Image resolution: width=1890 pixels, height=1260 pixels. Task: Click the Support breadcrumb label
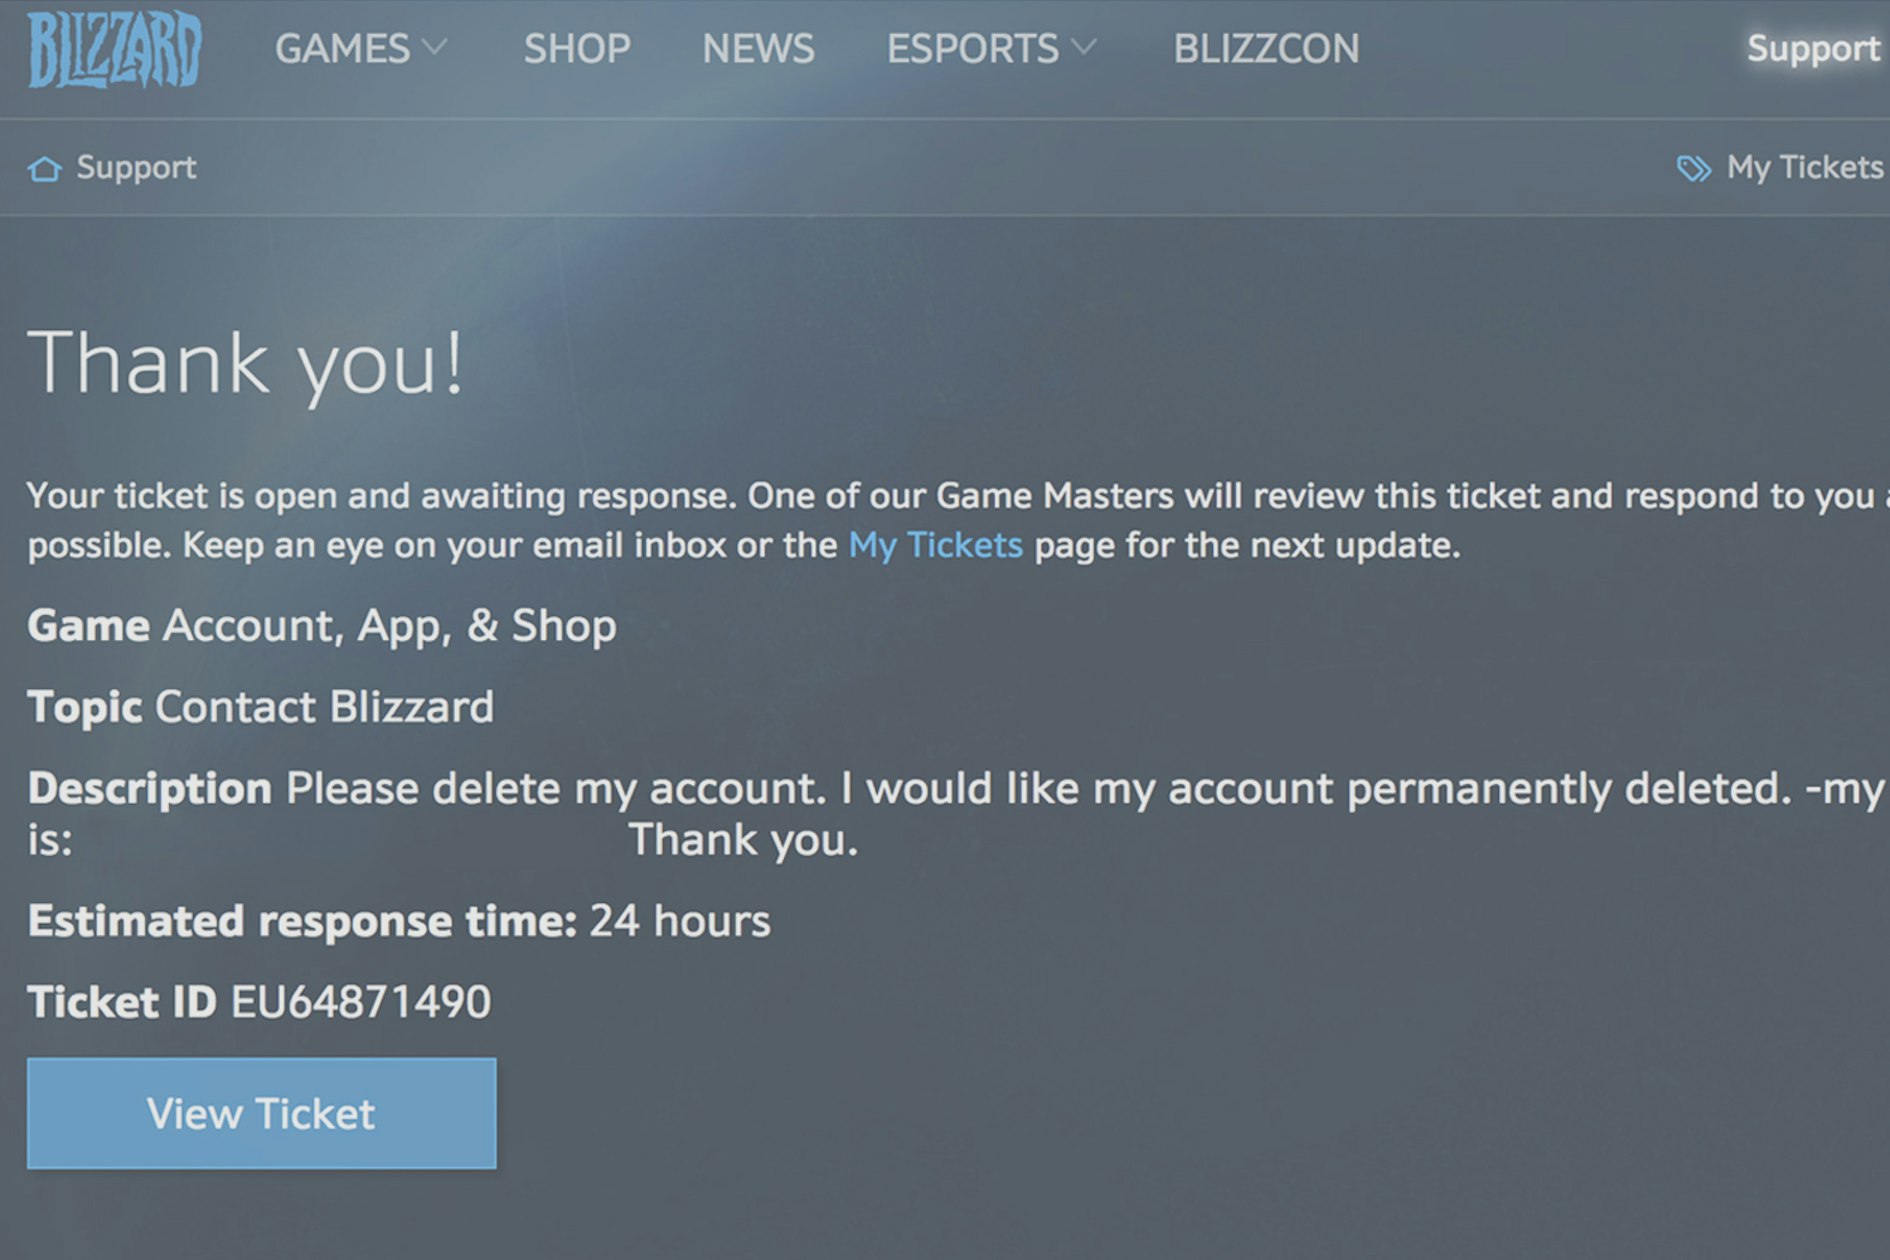[x=138, y=168]
